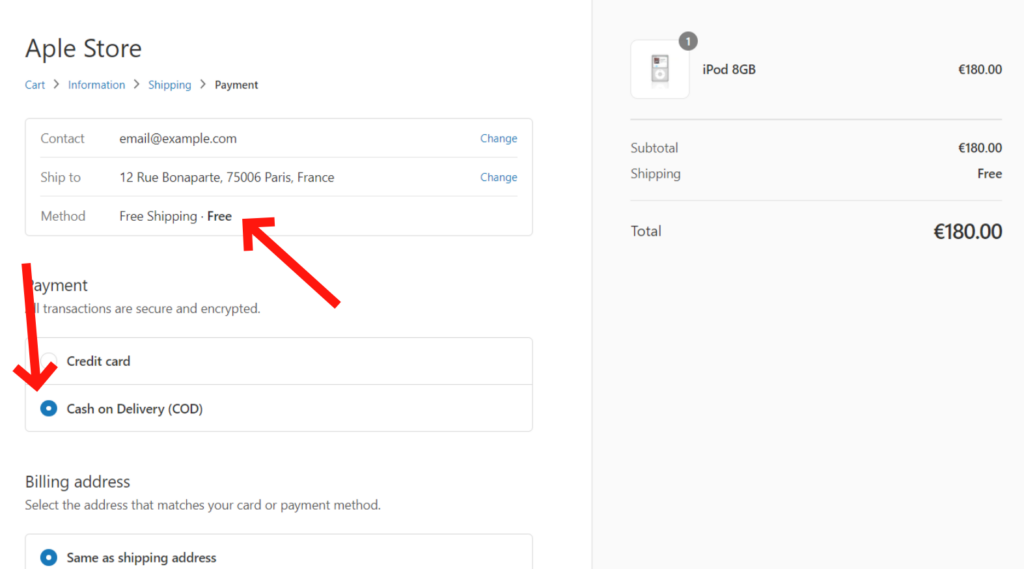The image size is (1024, 569).
Task: Change the contact email
Action: pos(498,138)
